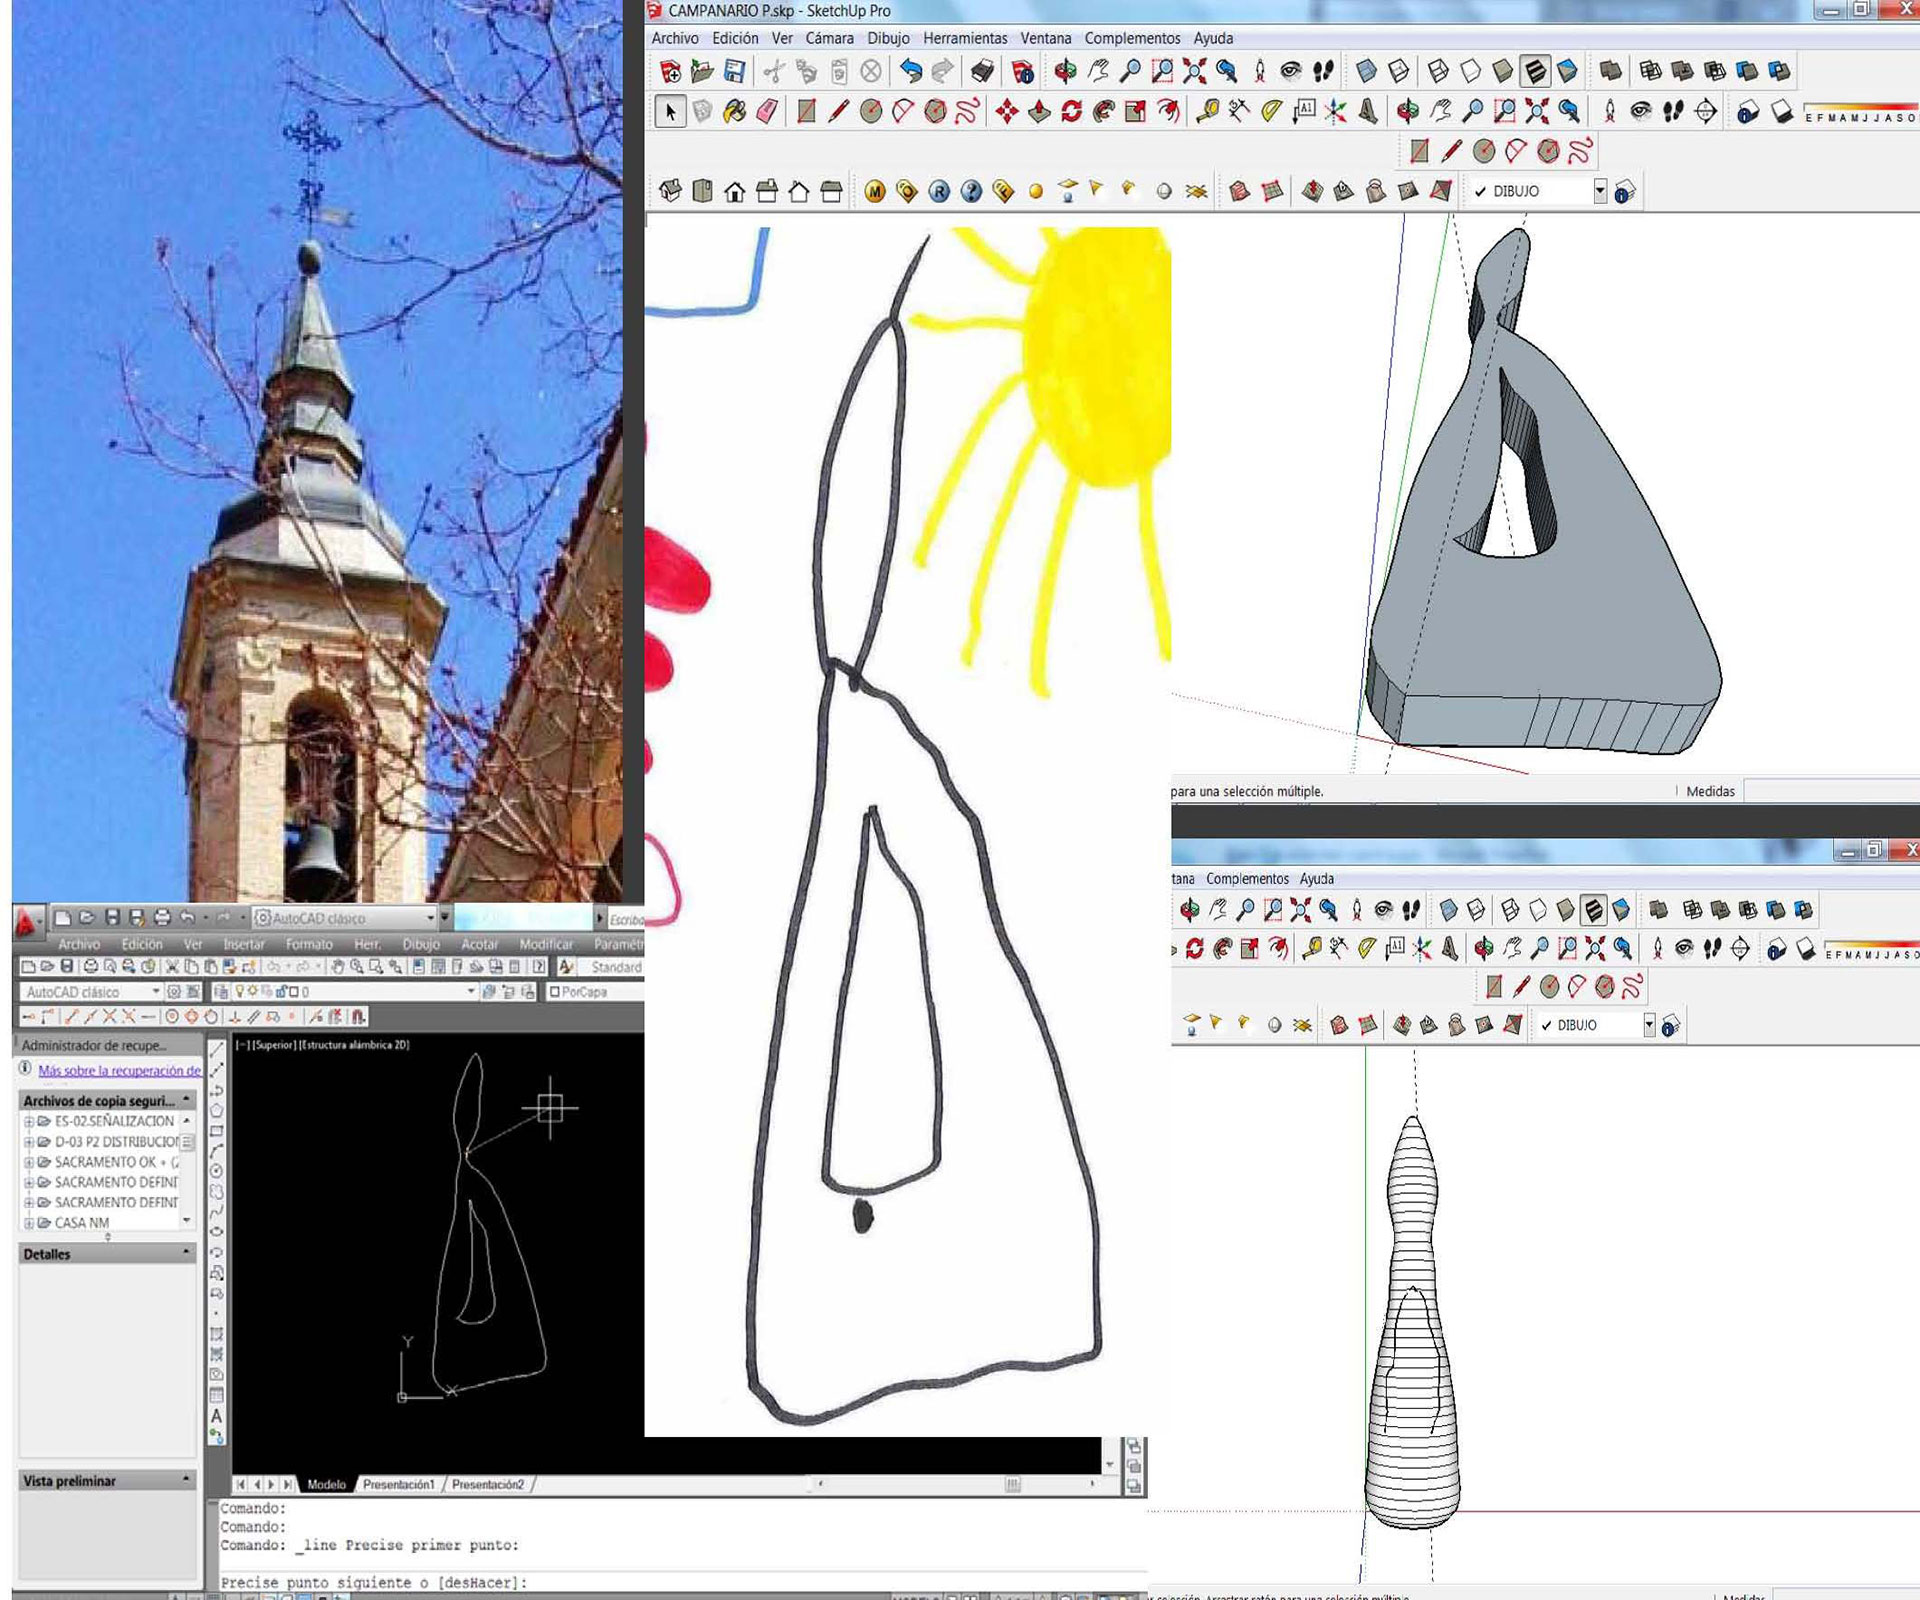Click the Iso house view icon
The height and width of the screenshot is (1600, 1920).
[x=671, y=191]
